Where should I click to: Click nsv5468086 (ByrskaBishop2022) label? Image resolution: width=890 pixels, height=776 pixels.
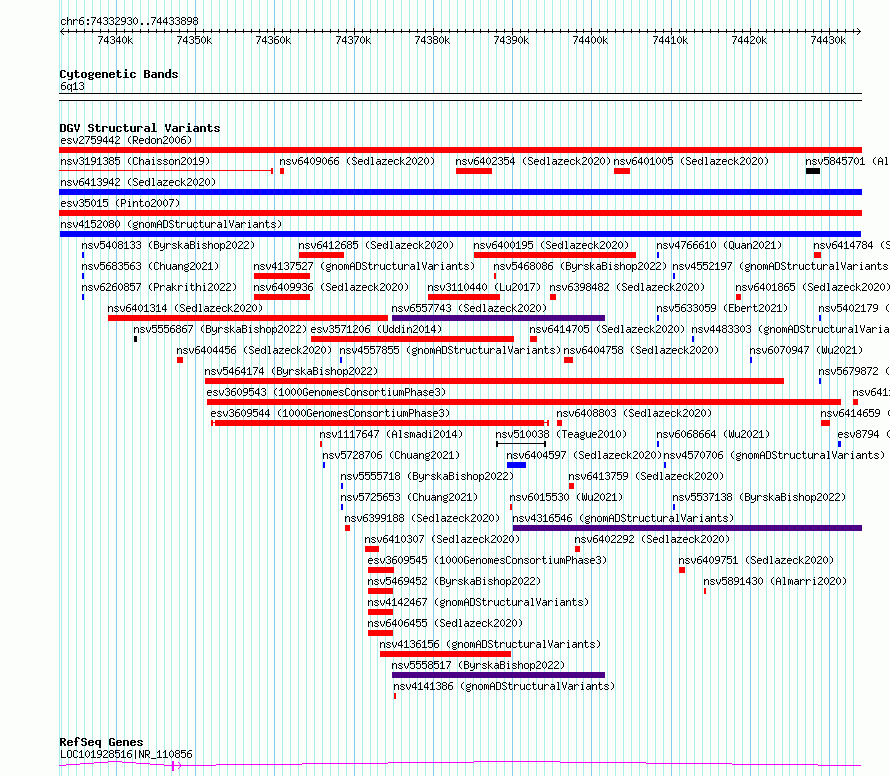click(x=580, y=266)
